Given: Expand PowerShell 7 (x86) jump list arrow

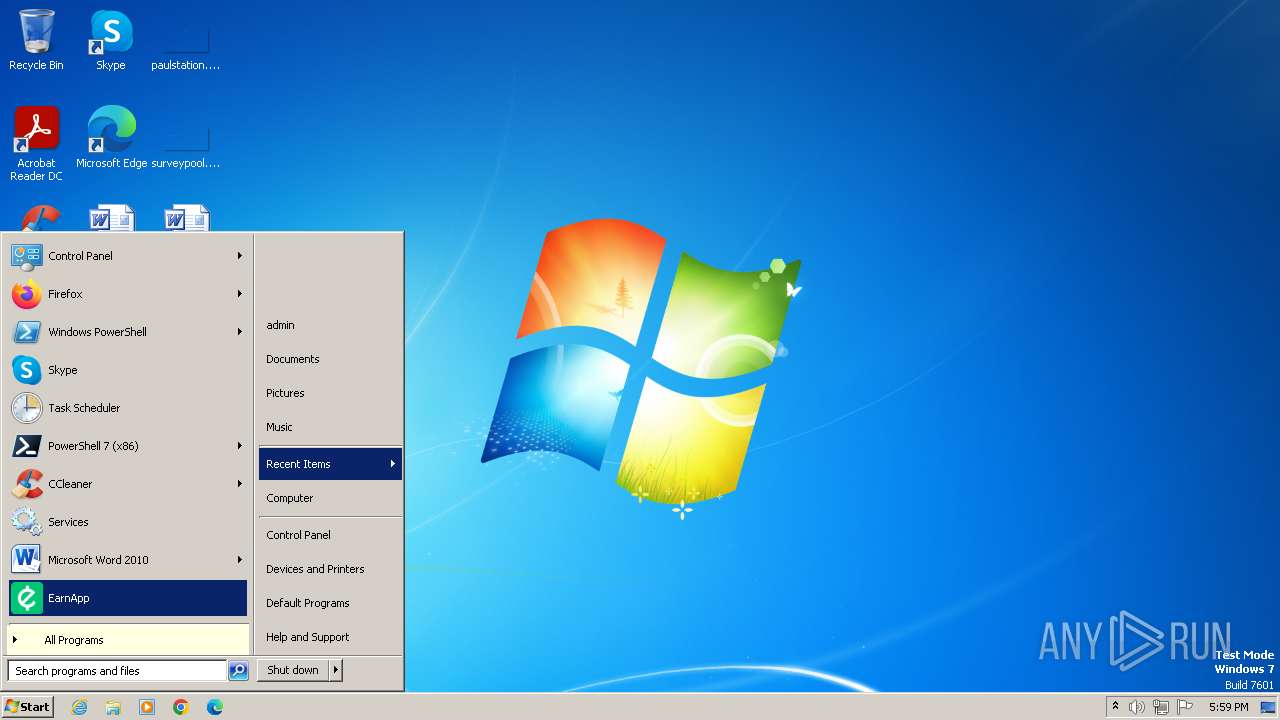Looking at the screenshot, I should pos(240,446).
